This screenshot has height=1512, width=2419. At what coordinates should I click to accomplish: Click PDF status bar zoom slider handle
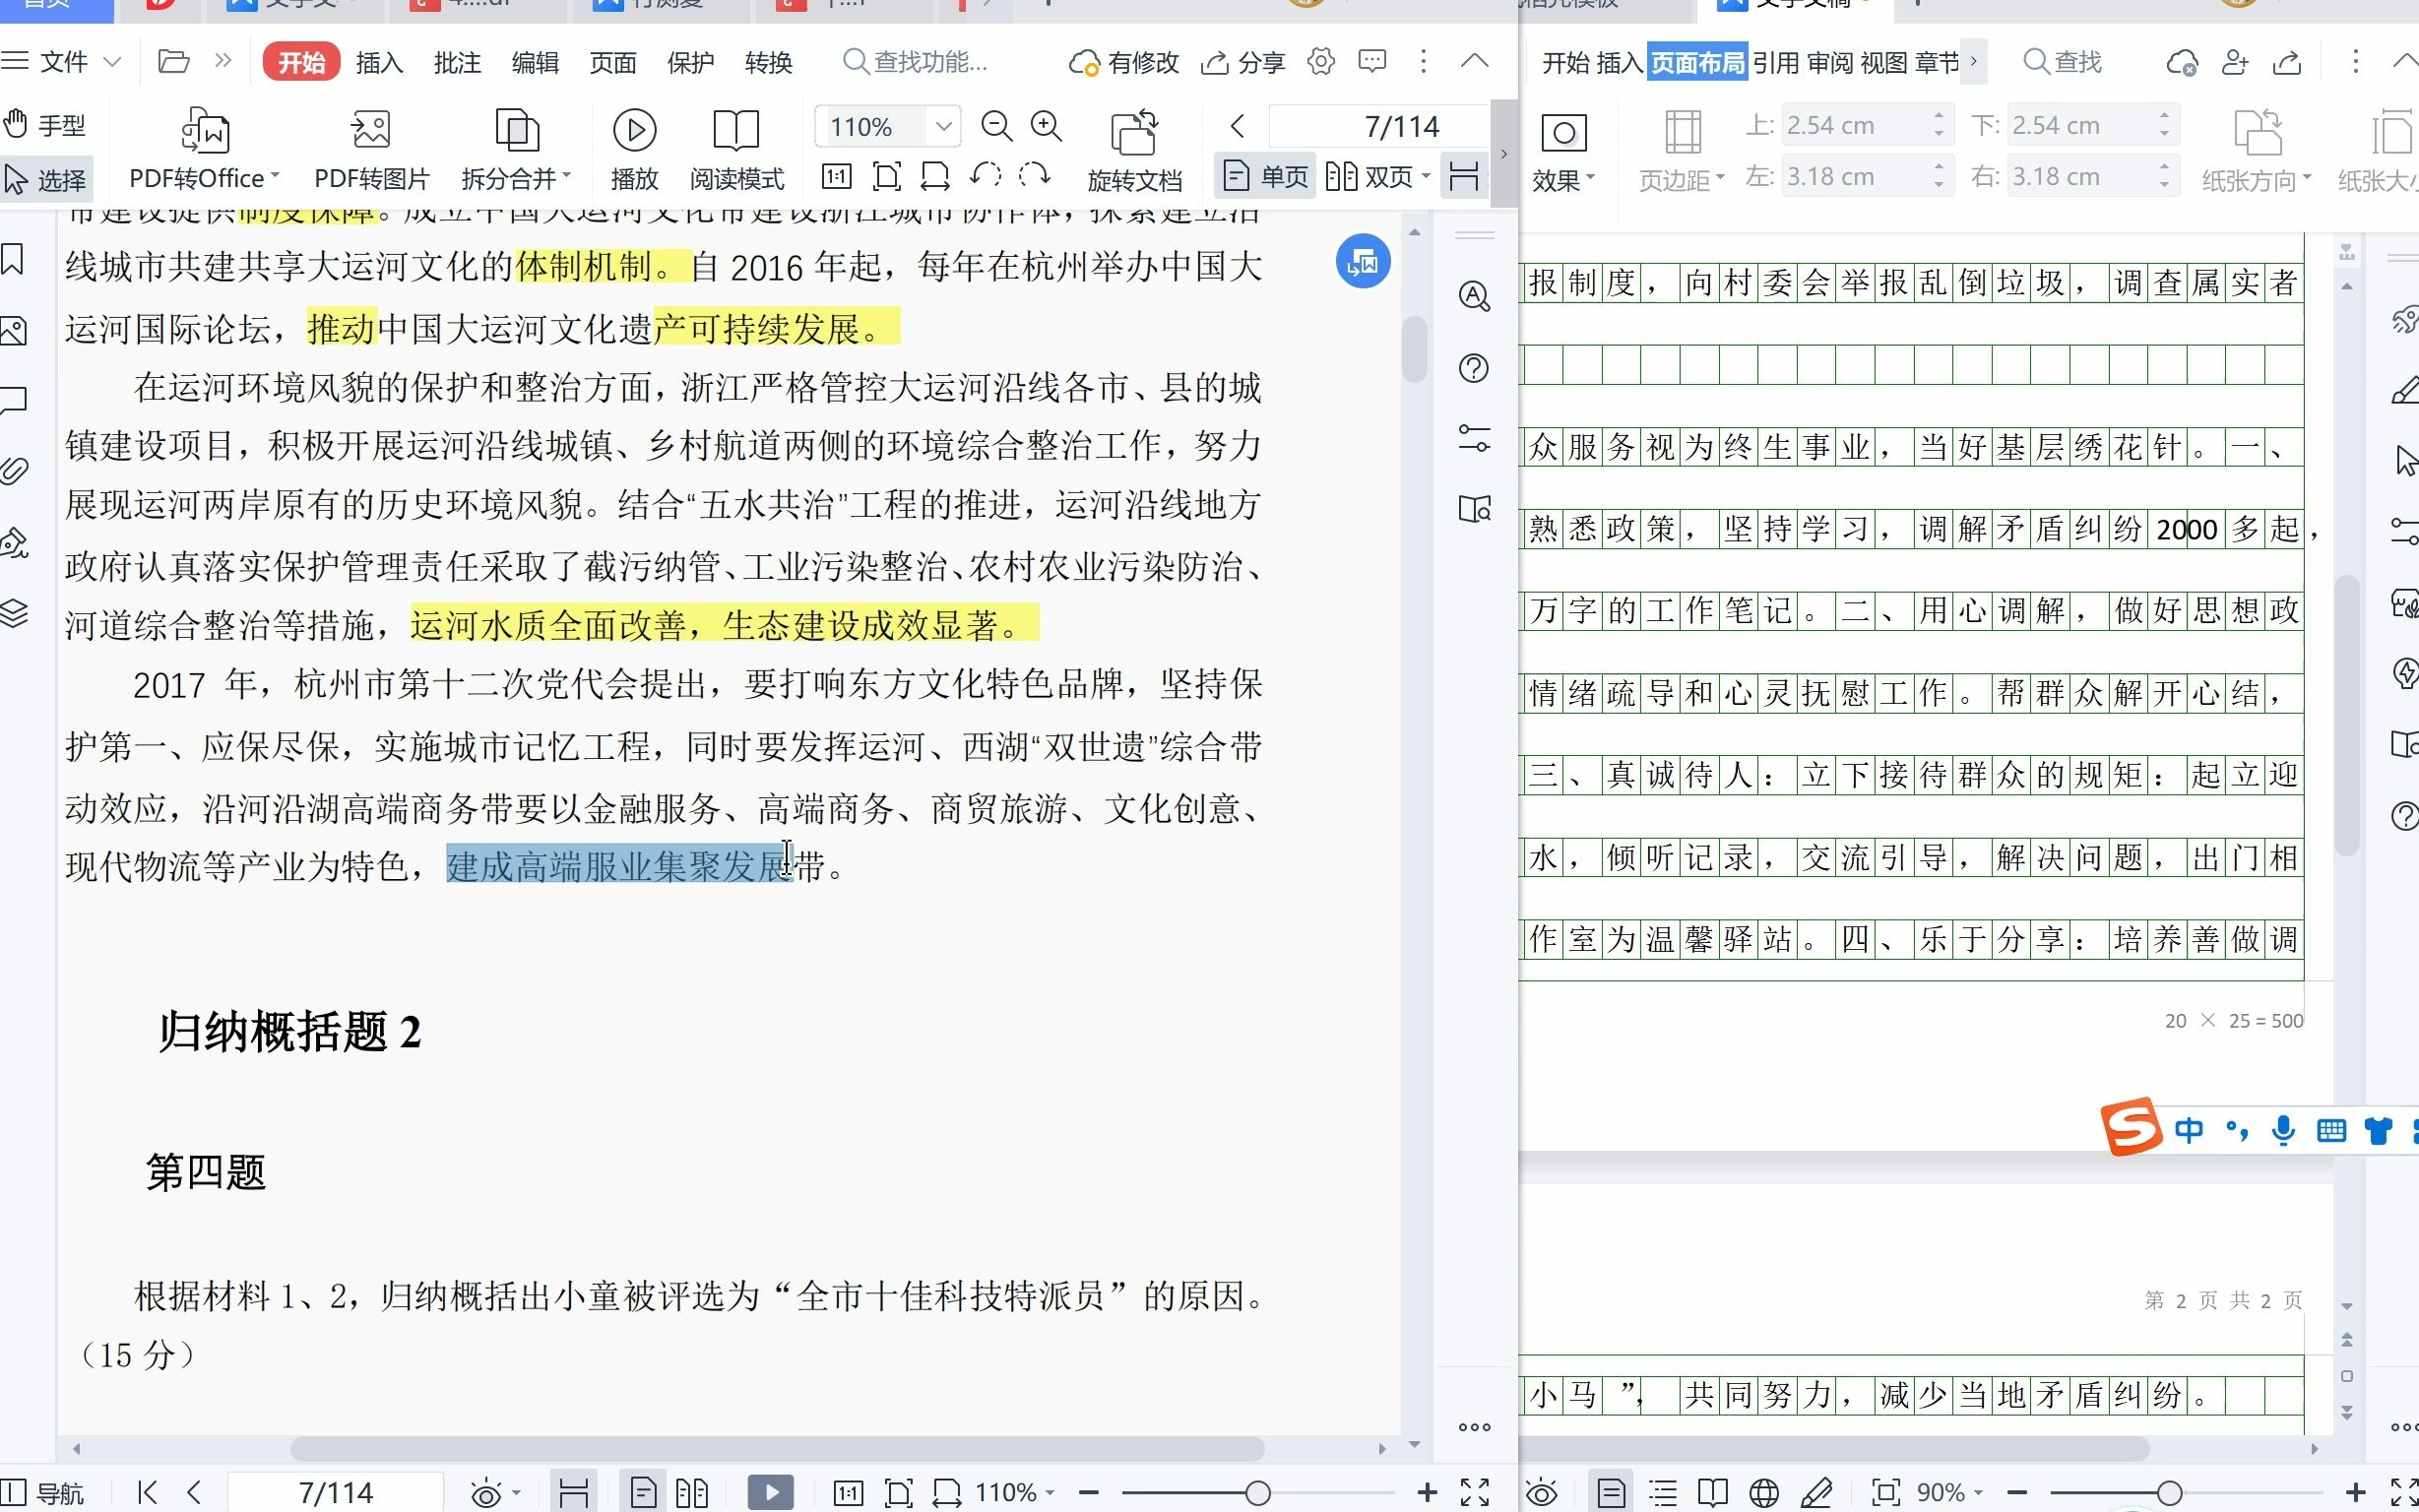1258,1493
